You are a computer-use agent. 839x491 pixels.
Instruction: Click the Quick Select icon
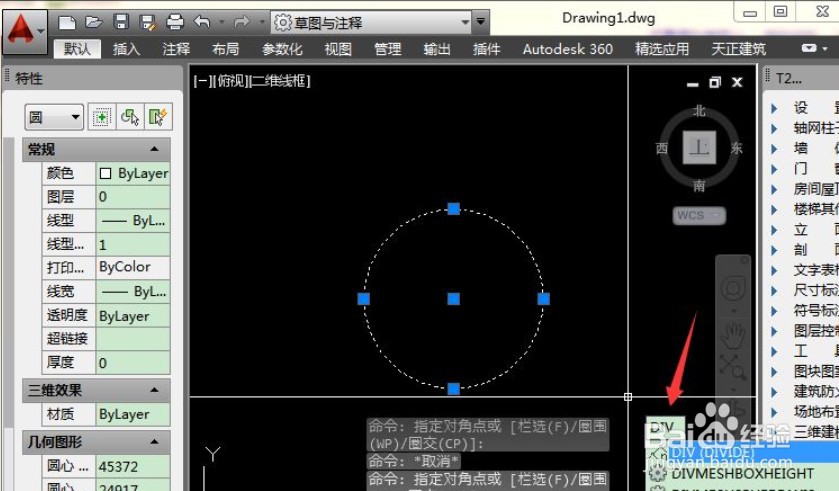[158, 117]
